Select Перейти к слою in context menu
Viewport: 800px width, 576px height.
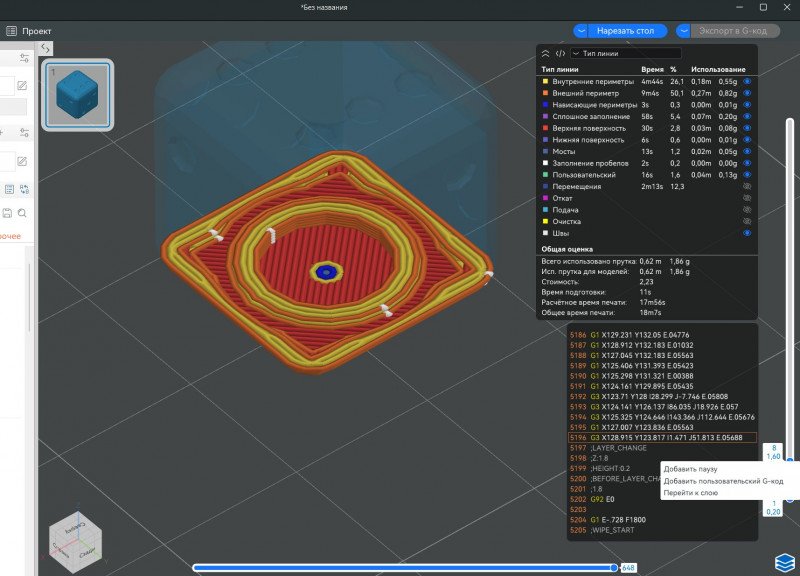tap(691, 493)
